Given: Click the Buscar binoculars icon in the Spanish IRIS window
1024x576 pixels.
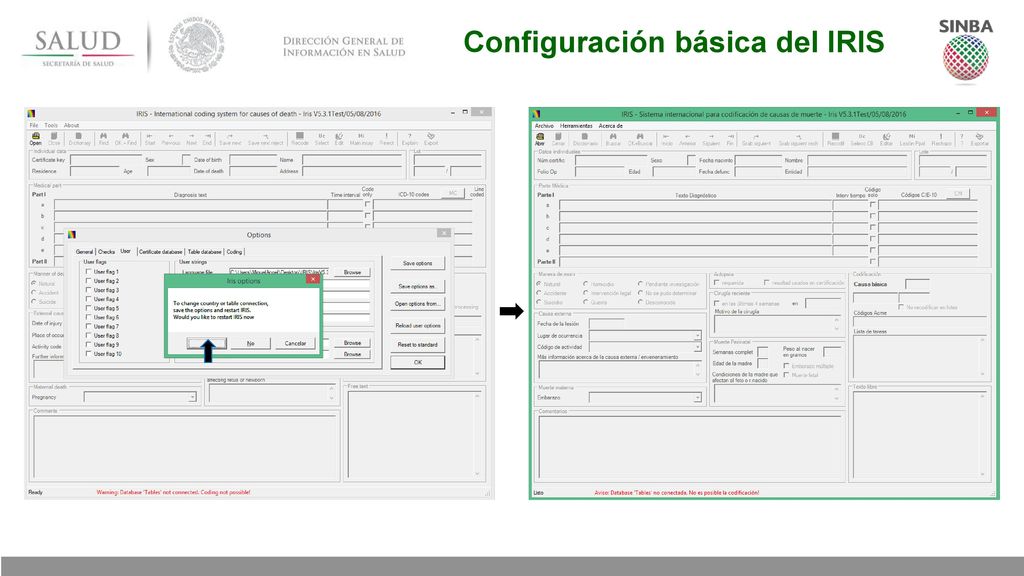Looking at the screenshot, I should click(613, 139).
